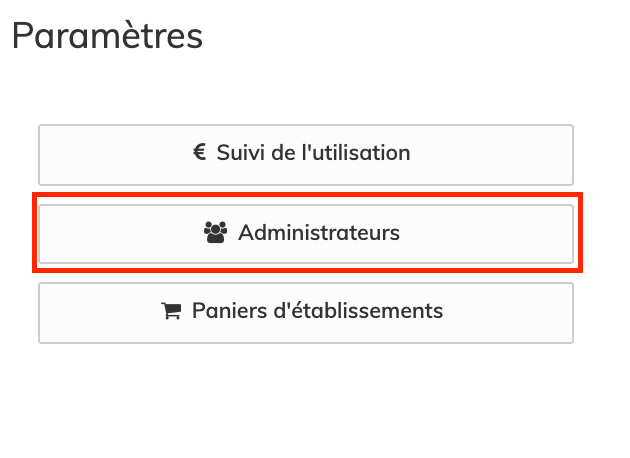Screen dimensions: 630x458
Task: Click the word "Paramètres" at the top
Action: 107,36
